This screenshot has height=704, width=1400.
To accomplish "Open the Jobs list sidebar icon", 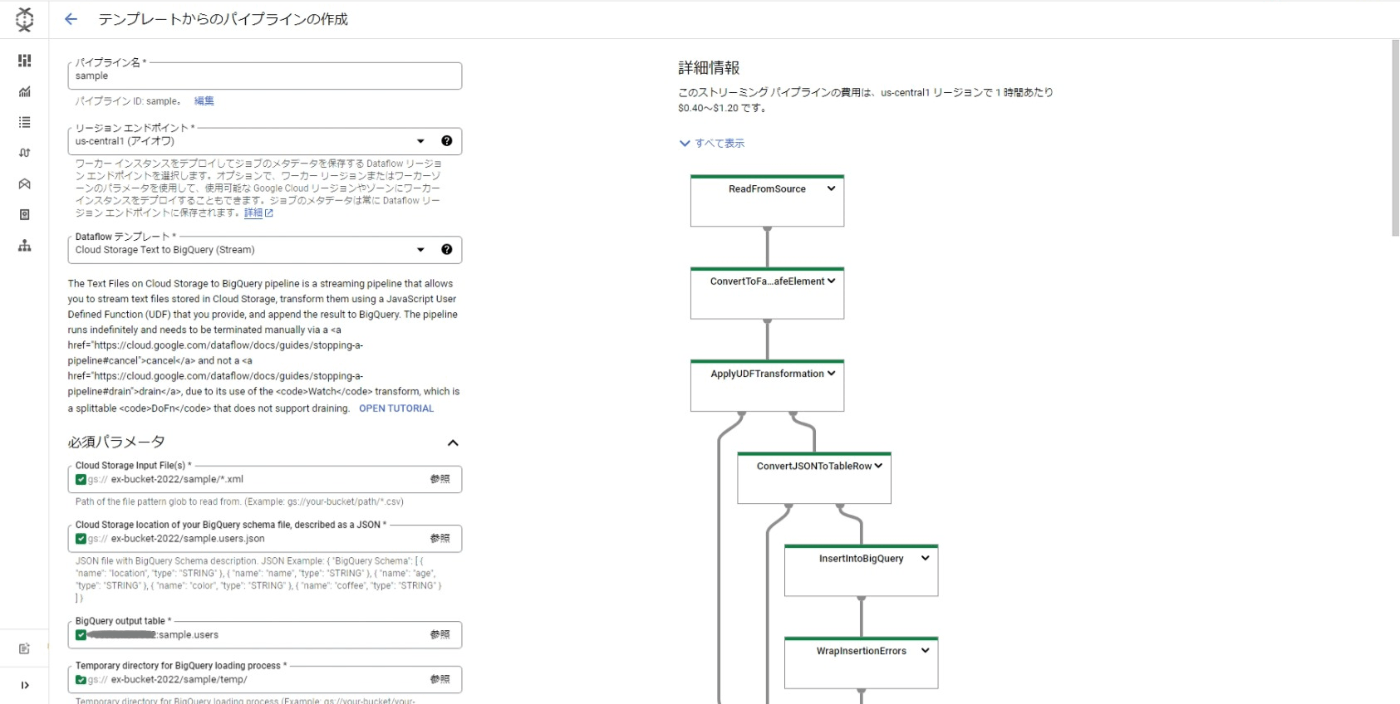I will coord(24,122).
